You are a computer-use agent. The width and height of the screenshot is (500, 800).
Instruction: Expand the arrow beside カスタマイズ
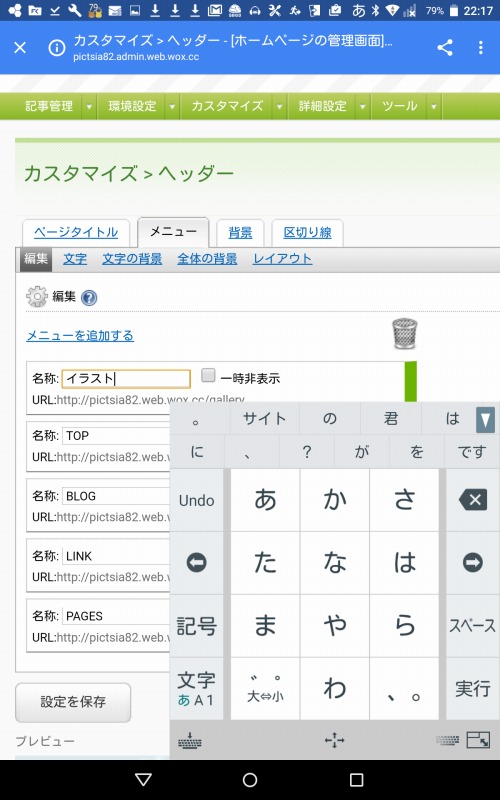(279, 106)
